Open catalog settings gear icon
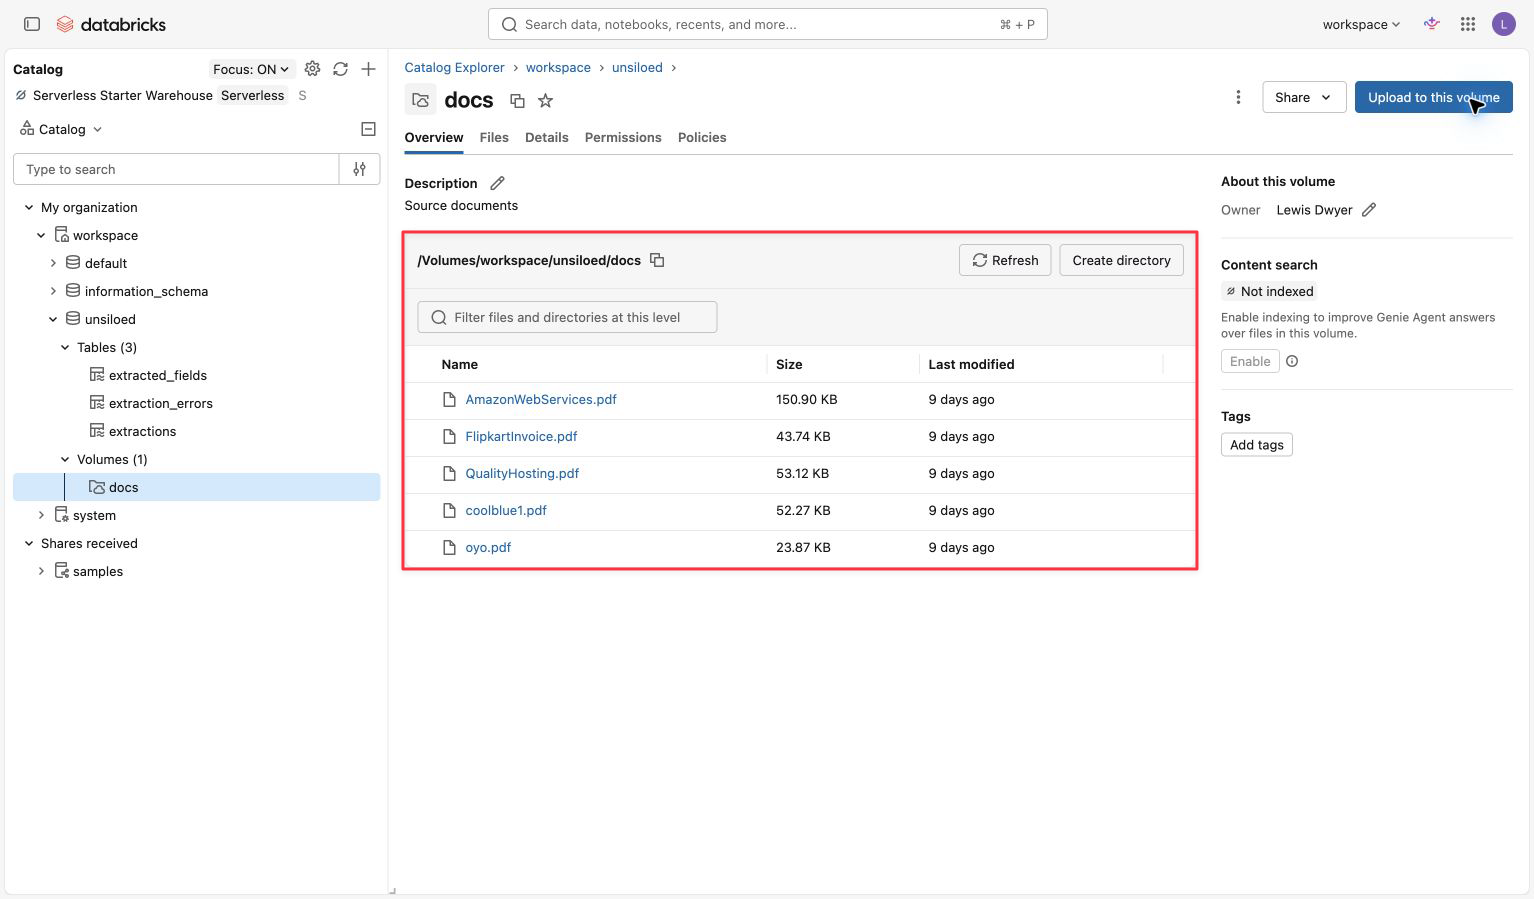Image resolution: width=1534 pixels, height=899 pixels. (x=313, y=69)
